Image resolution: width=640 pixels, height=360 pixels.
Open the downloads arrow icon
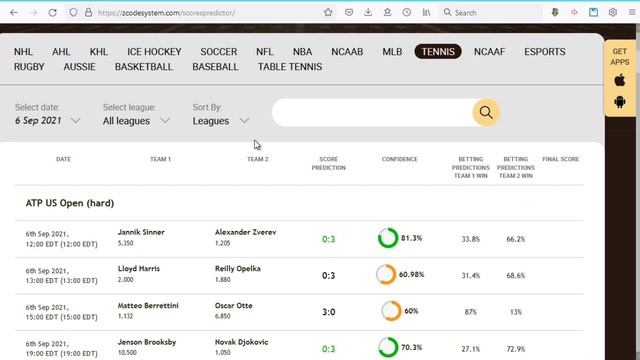[368, 12]
